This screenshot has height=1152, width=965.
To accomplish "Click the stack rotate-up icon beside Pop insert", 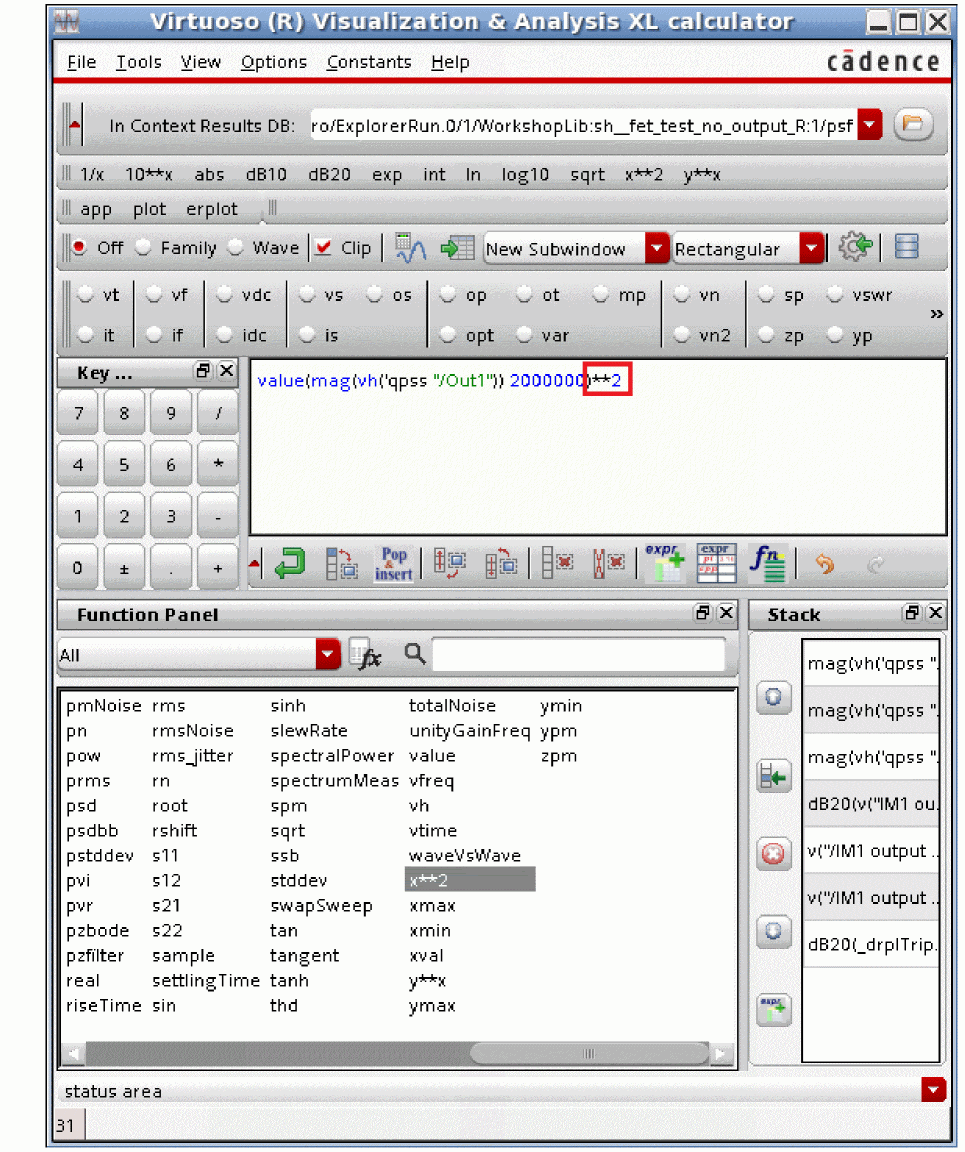I will click(449, 564).
